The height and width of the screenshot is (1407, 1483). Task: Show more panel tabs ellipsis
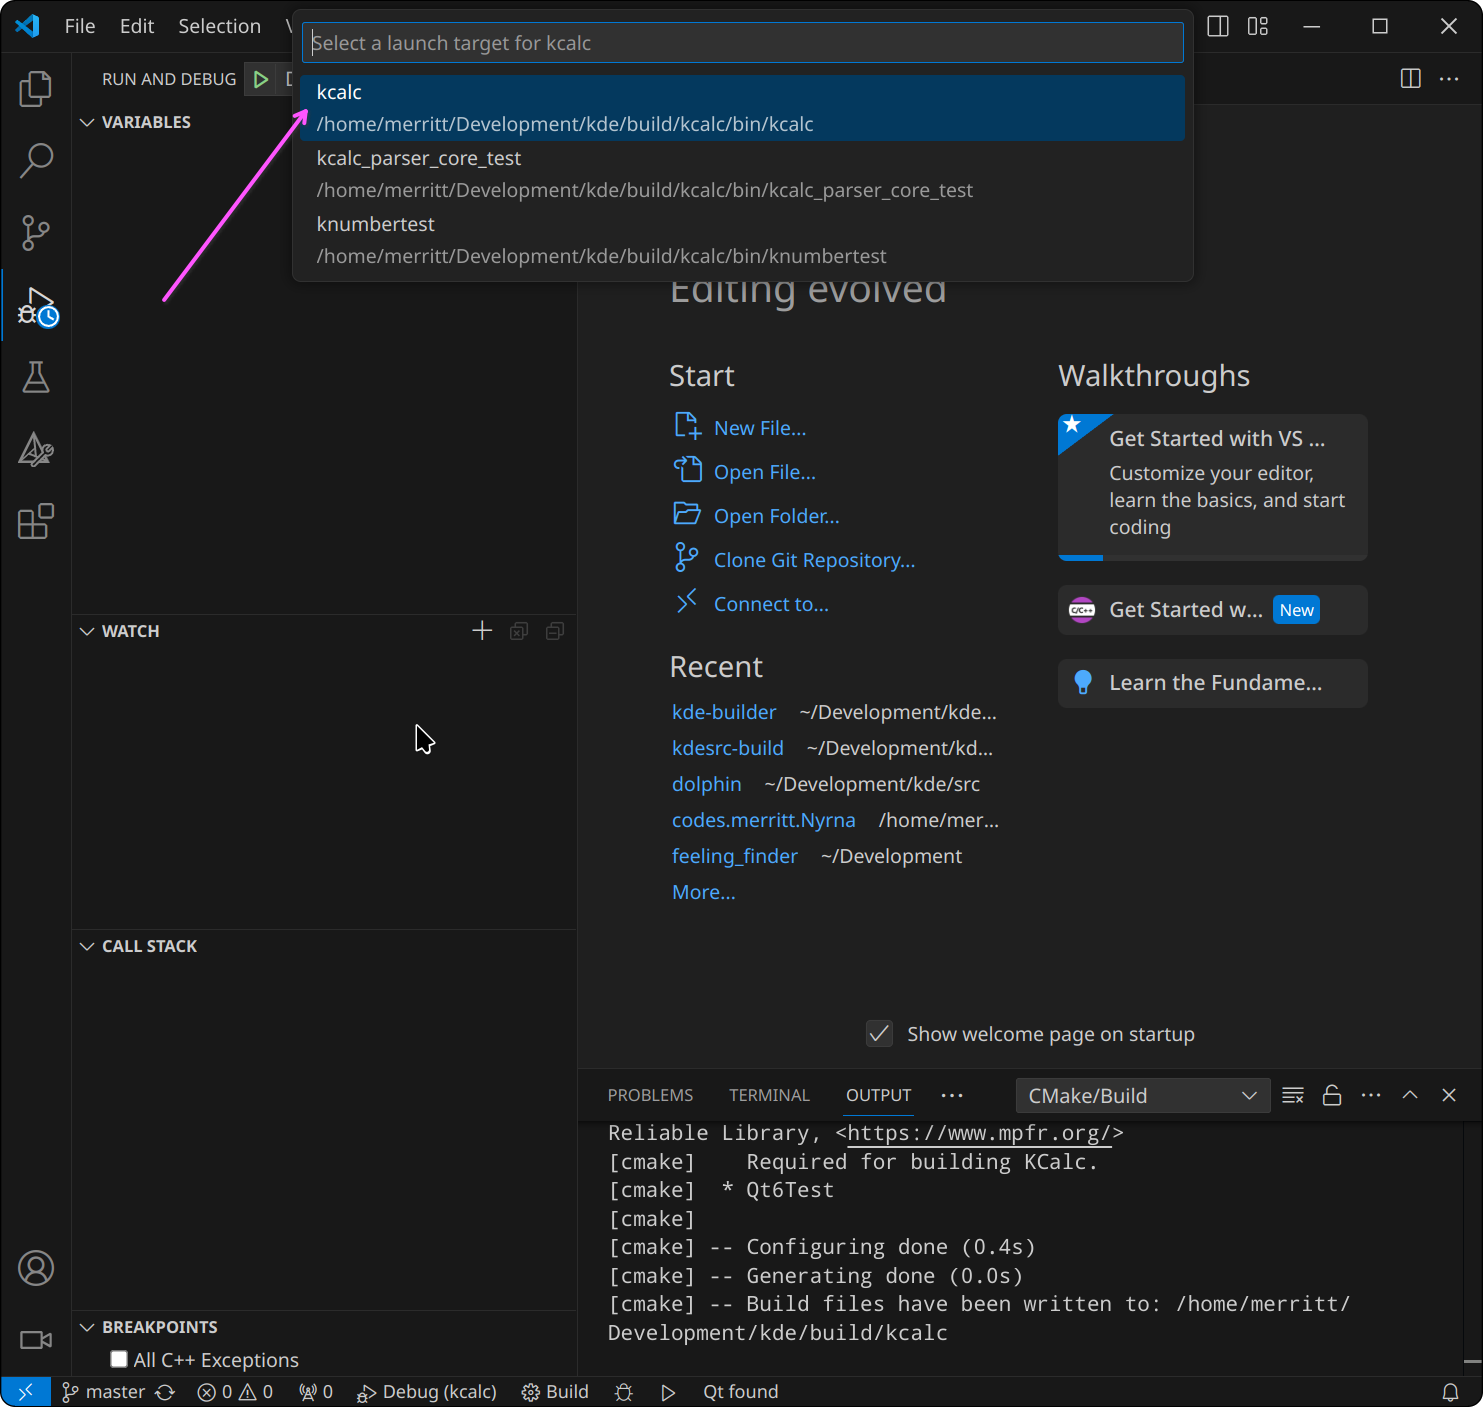[x=952, y=1095]
